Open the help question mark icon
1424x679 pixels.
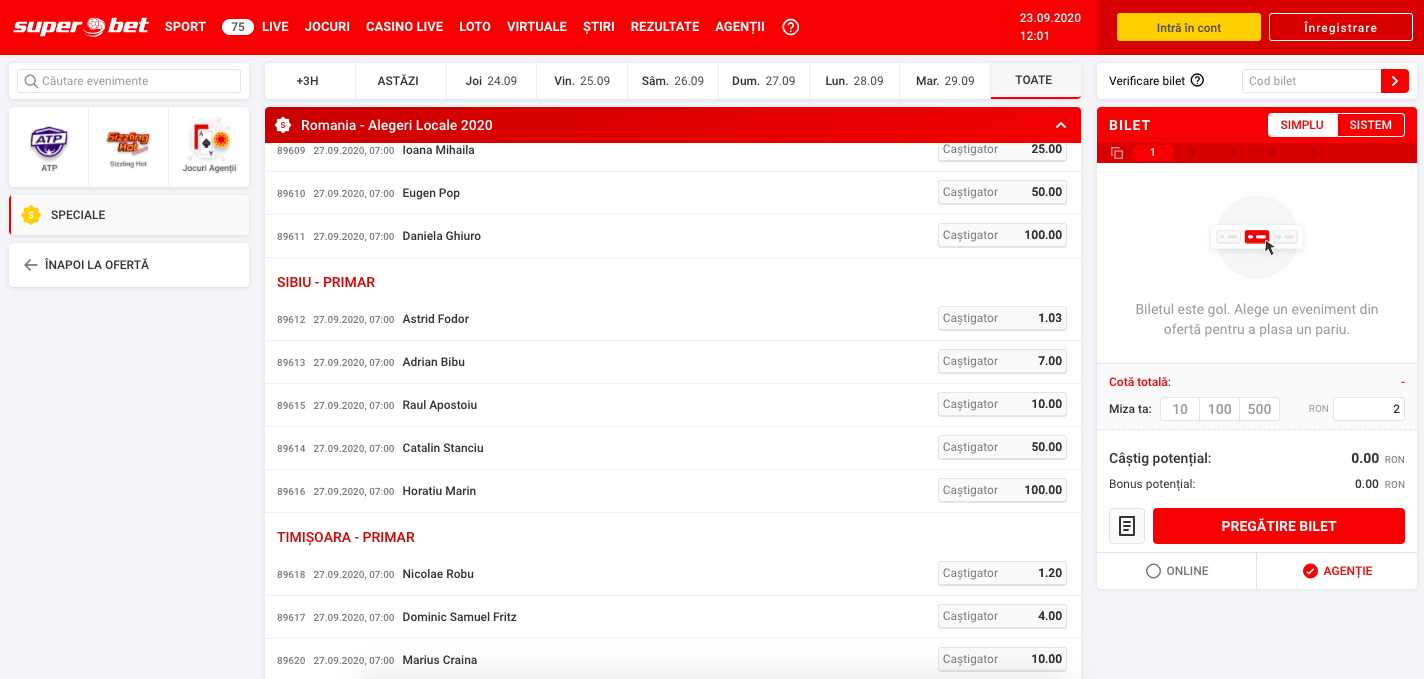[790, 27]
